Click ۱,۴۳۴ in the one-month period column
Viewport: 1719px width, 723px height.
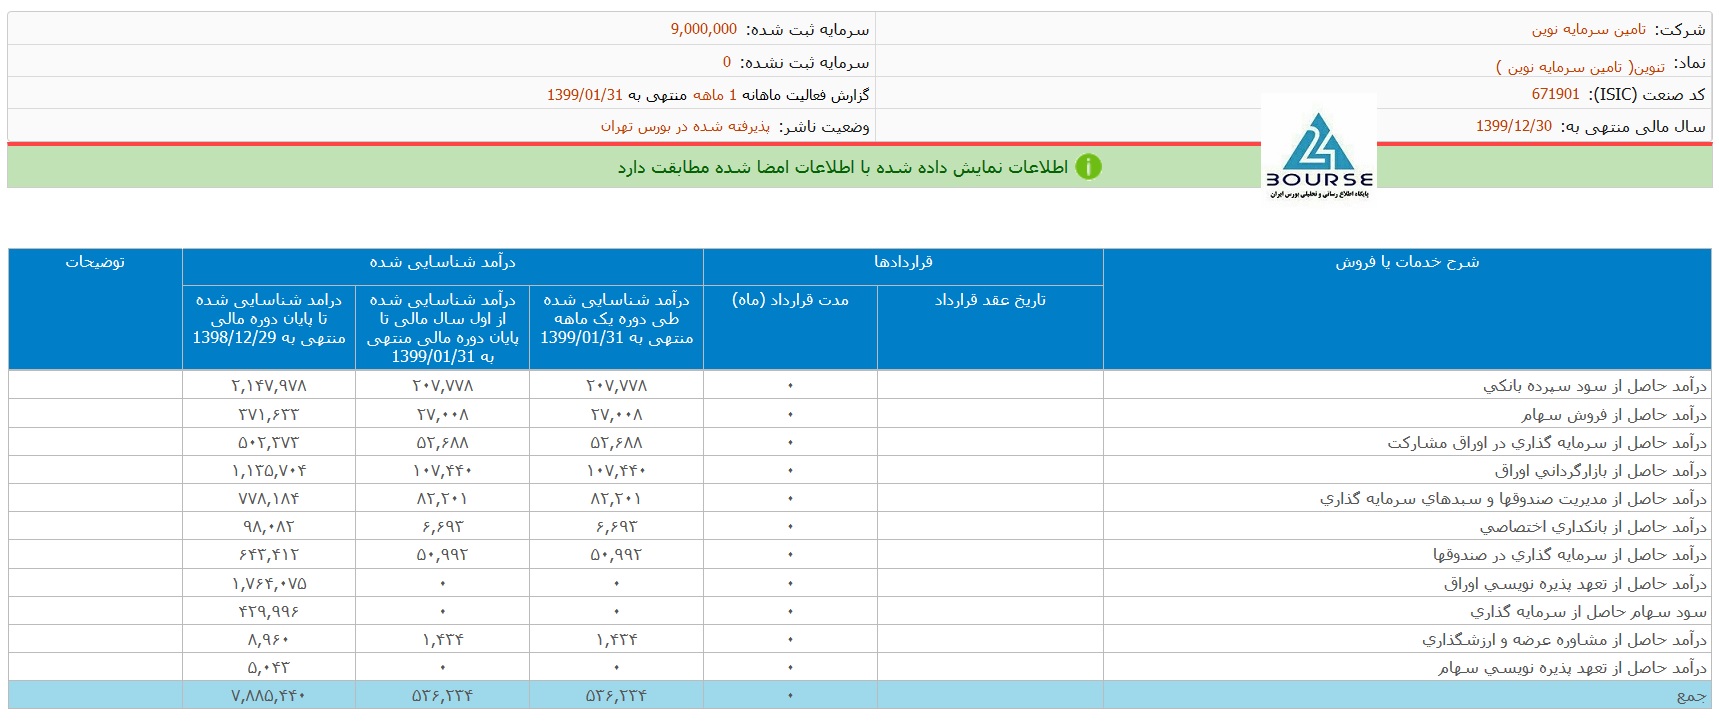(x=616, y=639)
